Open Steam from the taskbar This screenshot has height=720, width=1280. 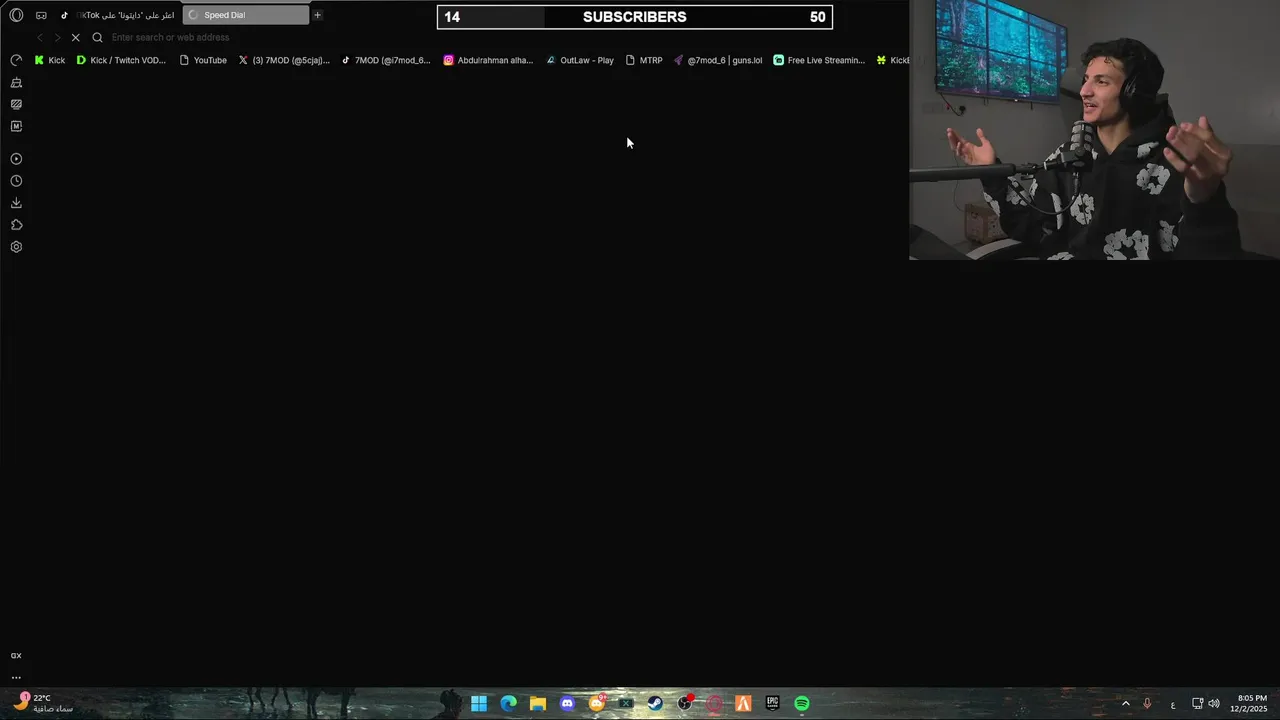tap(655, 703)
